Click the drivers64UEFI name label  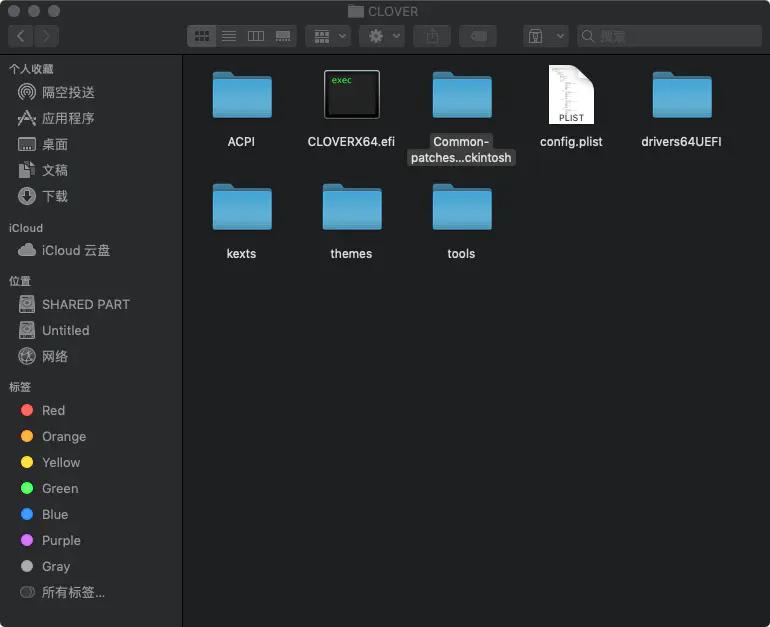(681, 142)
